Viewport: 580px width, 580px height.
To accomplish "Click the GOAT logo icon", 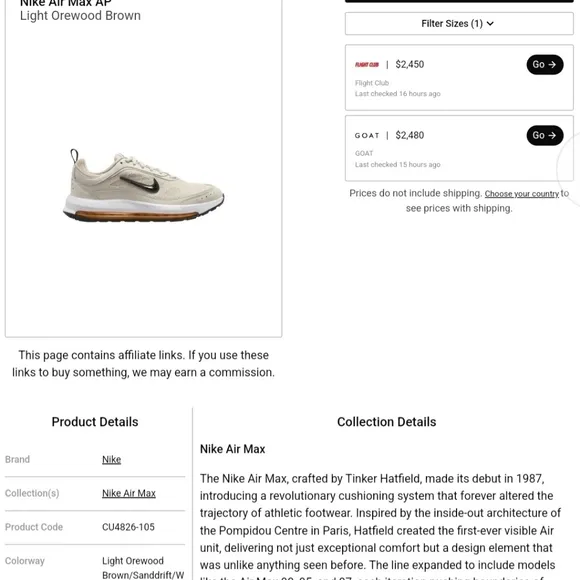I will 367,136.
